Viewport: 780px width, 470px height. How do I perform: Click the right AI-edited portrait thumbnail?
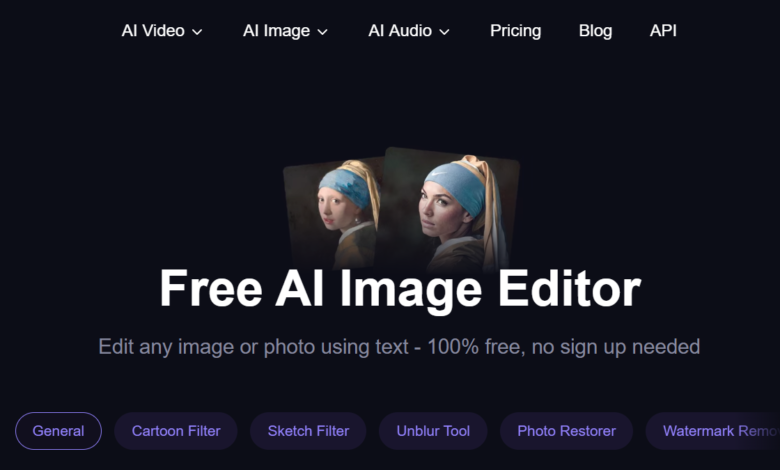coord(455,205)
